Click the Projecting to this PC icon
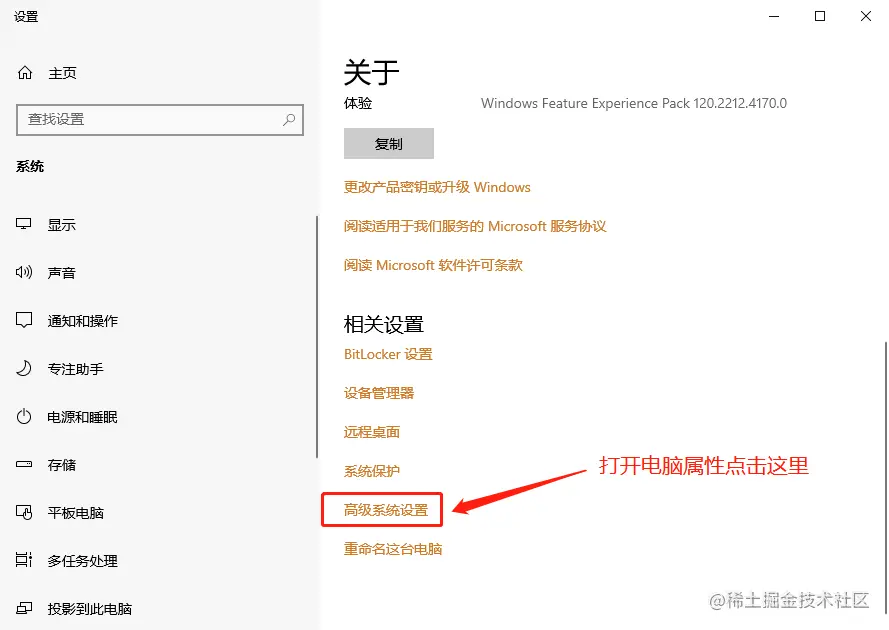The height and width of the screenshot is (630, 889). pos(24,608)
